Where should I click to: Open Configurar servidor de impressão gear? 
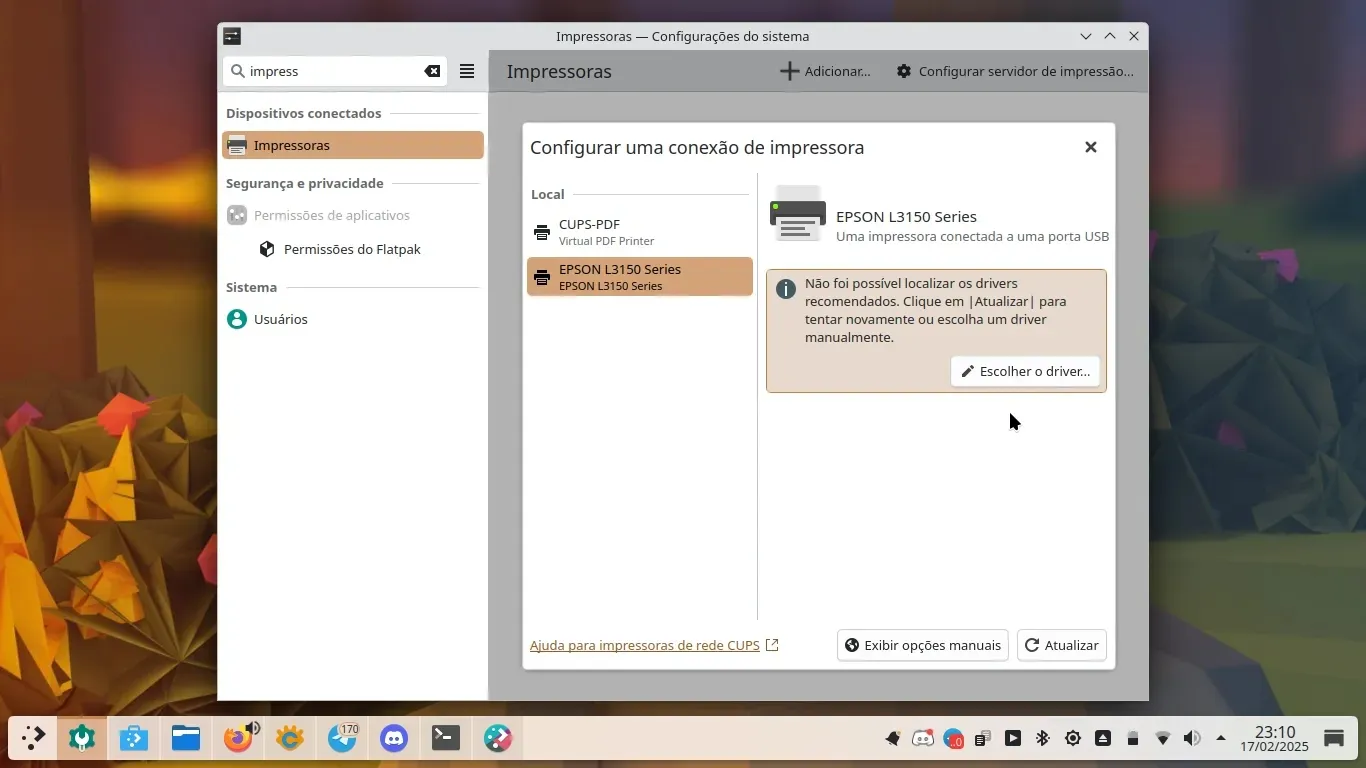point(904,71)
